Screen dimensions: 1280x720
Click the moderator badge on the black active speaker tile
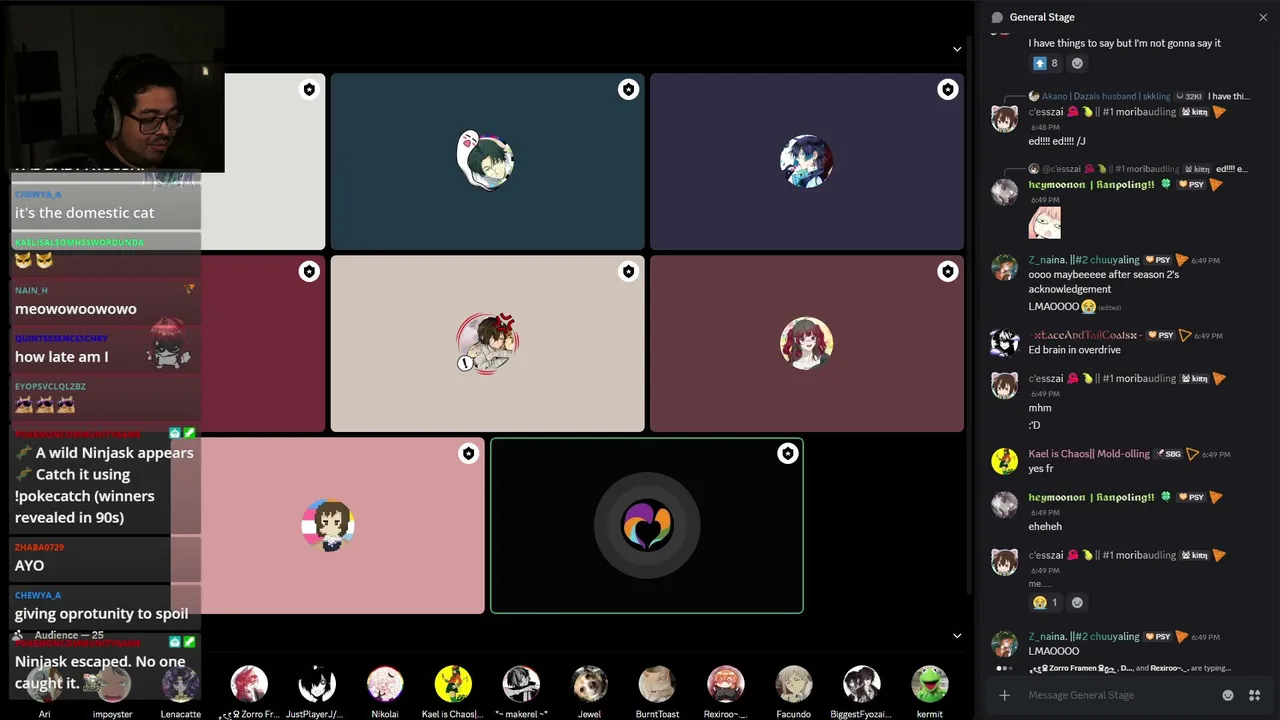tap(788, 454)
